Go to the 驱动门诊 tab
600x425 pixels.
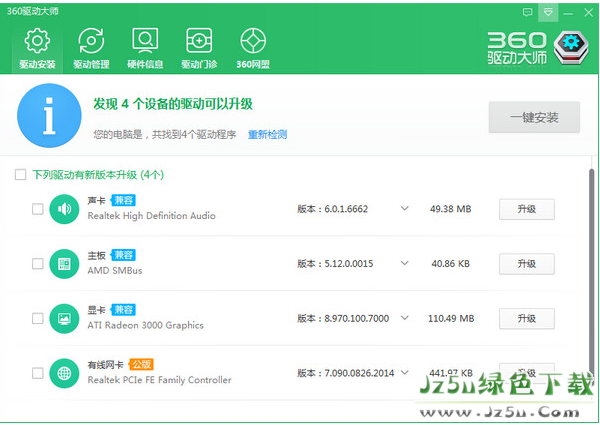point(199,48)
